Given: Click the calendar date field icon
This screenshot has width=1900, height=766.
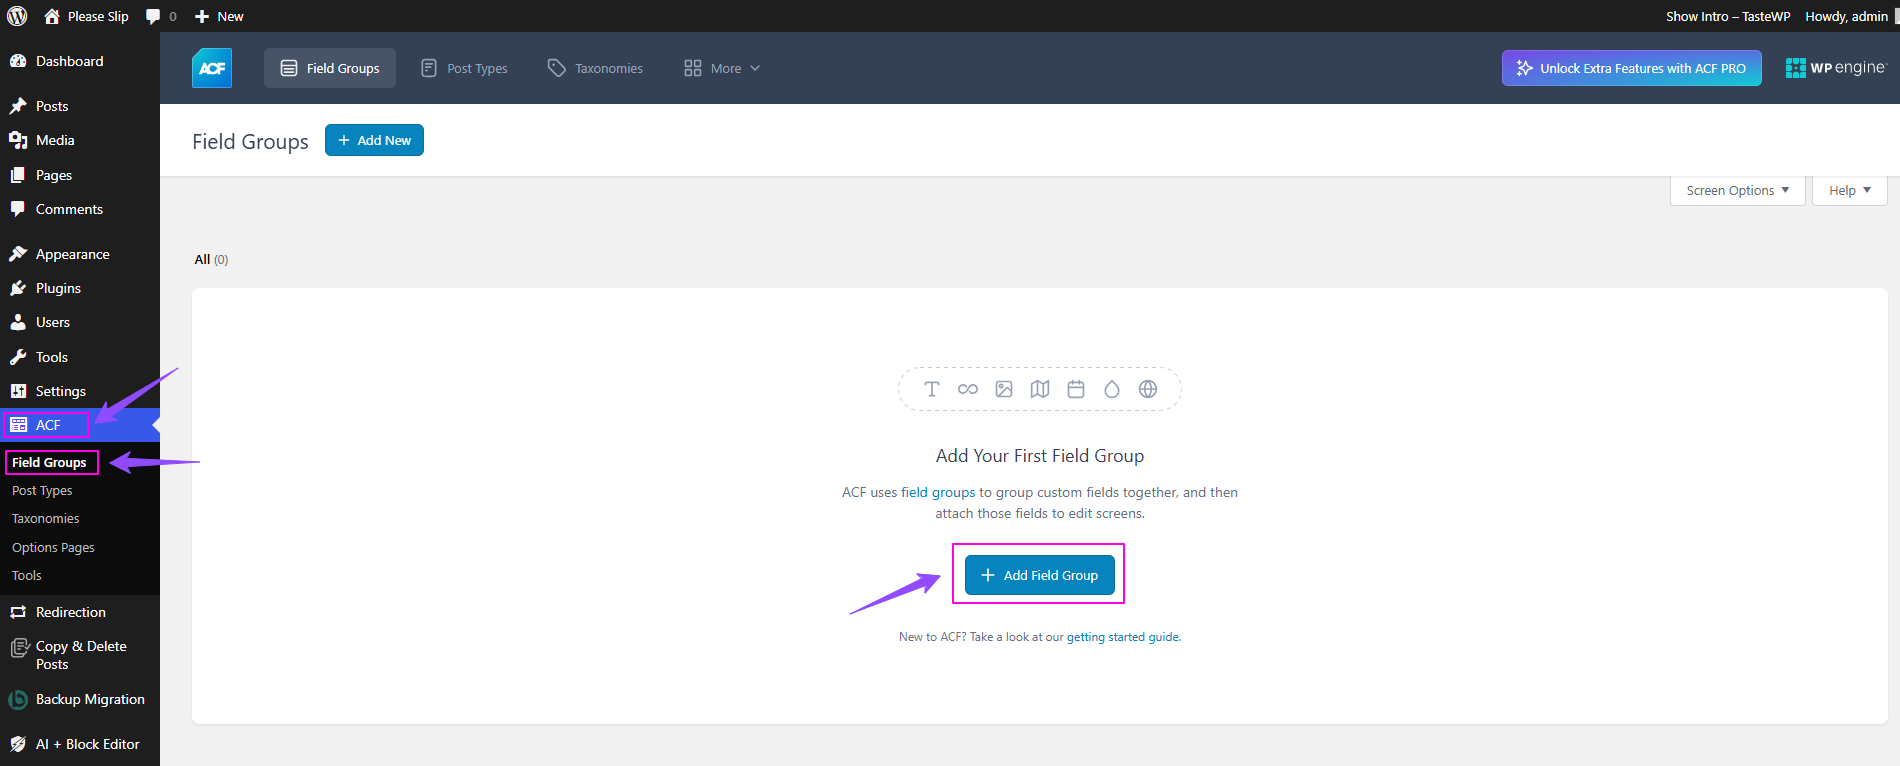Looking at the screenshot, I should 1076,389.
